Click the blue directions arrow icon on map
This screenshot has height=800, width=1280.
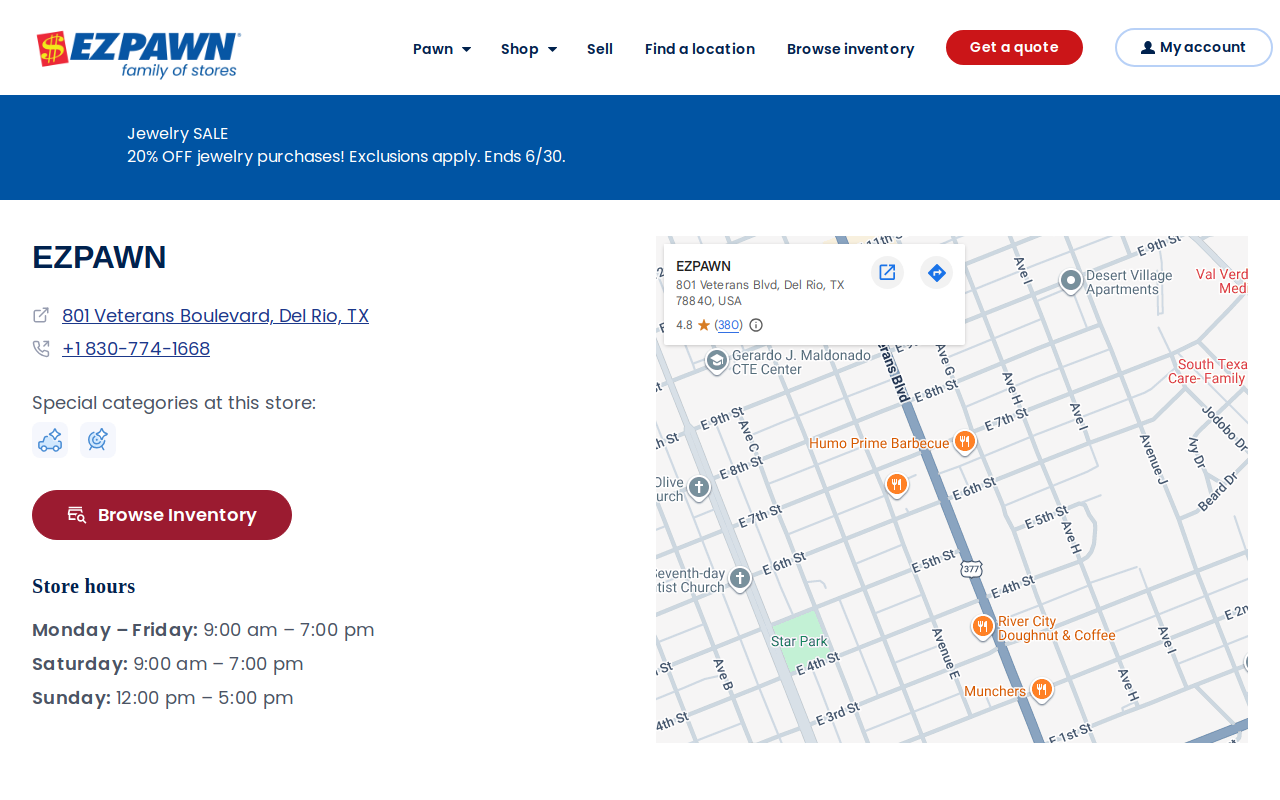click(x=937, y=272)
